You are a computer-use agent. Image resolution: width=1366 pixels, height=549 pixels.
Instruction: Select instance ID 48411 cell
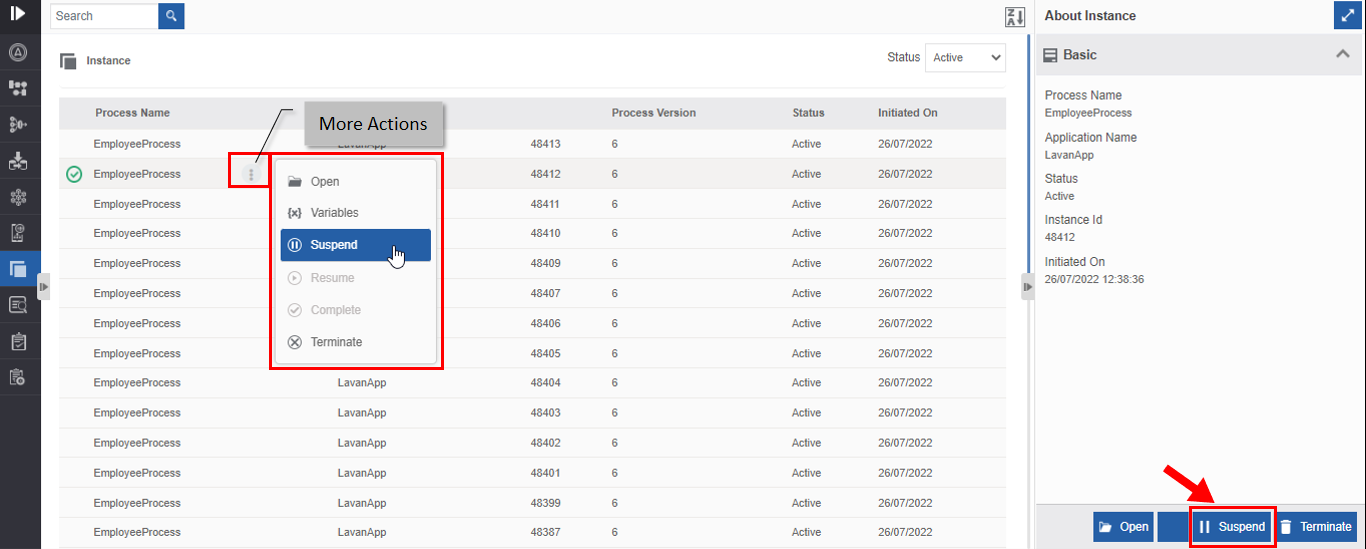click(546, 204)
